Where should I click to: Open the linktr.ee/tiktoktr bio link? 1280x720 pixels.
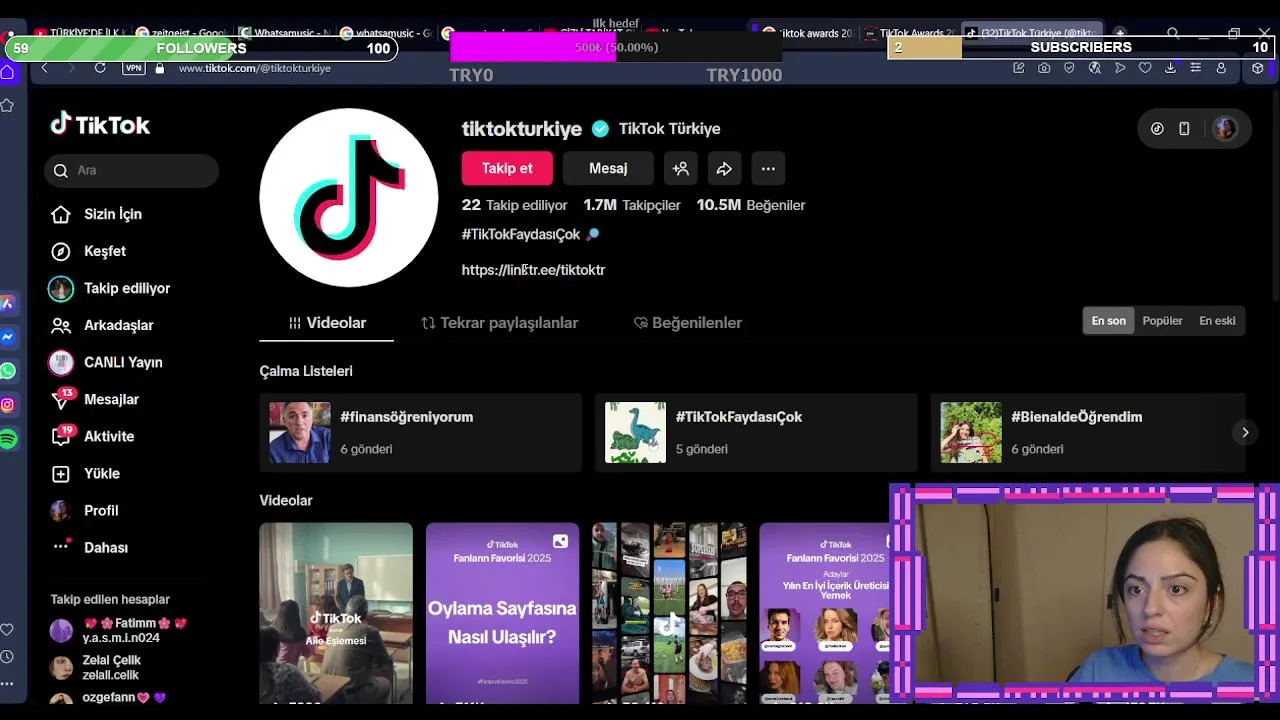pos(533,270)
